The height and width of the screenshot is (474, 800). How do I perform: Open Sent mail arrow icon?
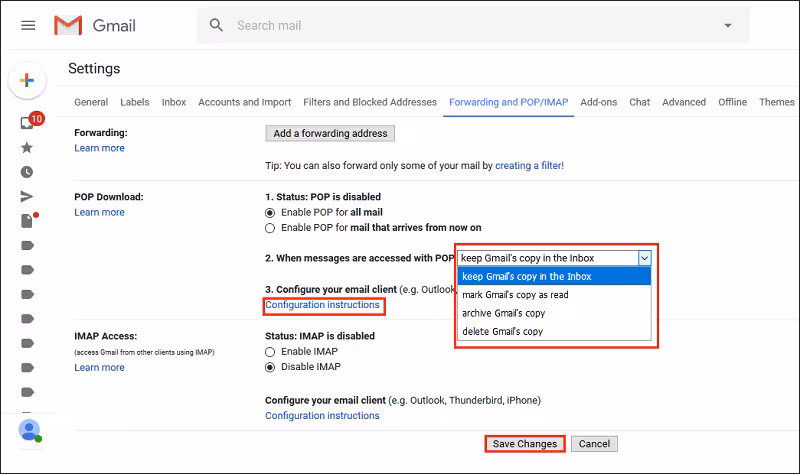tap(27, 197)
